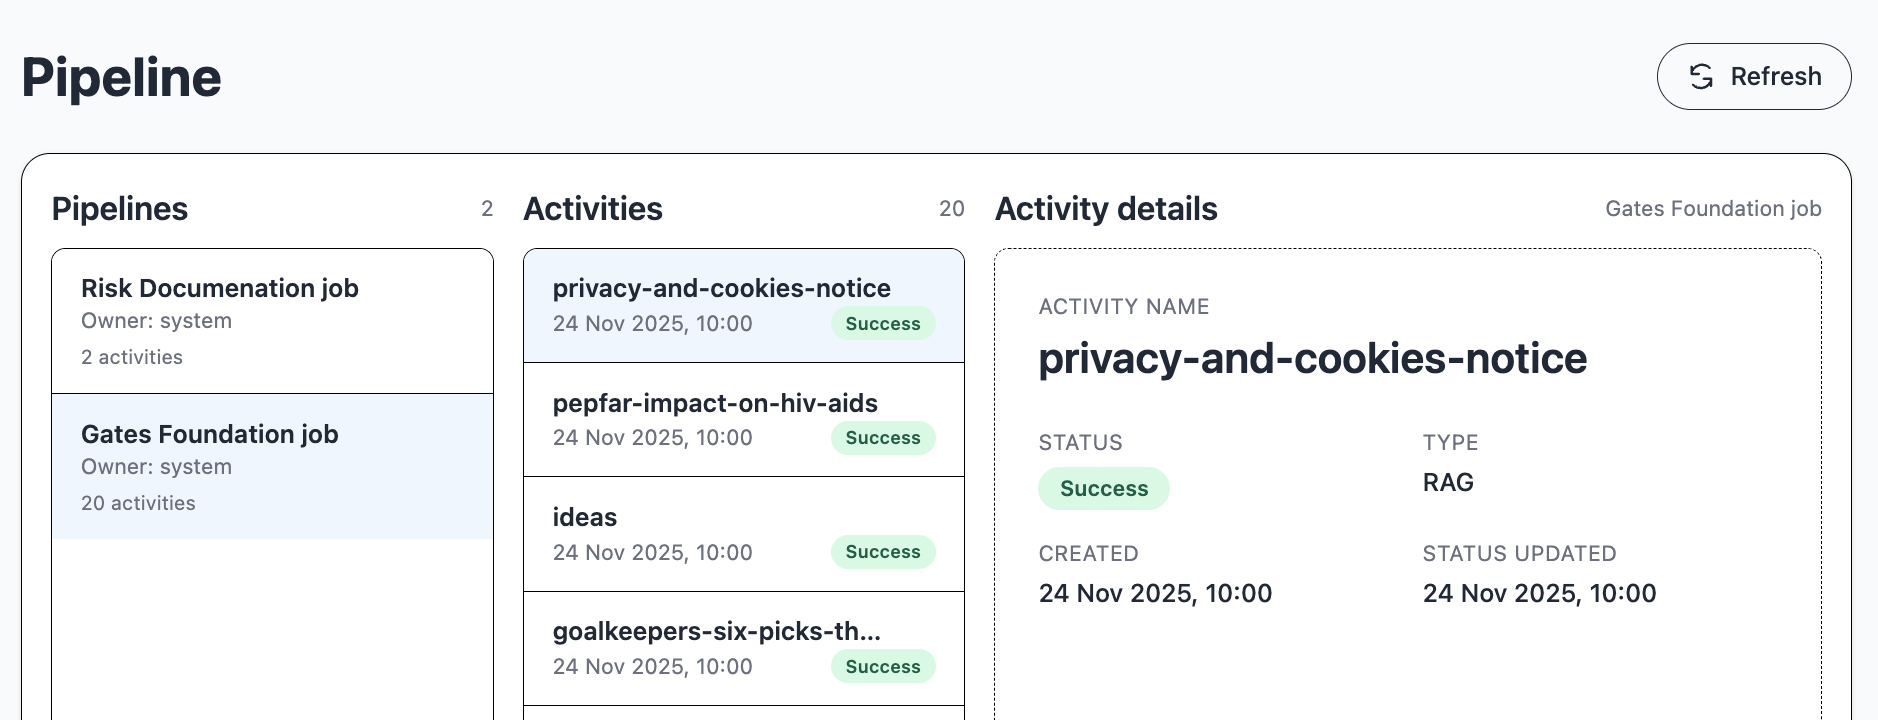This screenshot has height=720, width=1878.
Task: Click the Activities section heading
Action: pyautogui.click(x=593, y=209)
